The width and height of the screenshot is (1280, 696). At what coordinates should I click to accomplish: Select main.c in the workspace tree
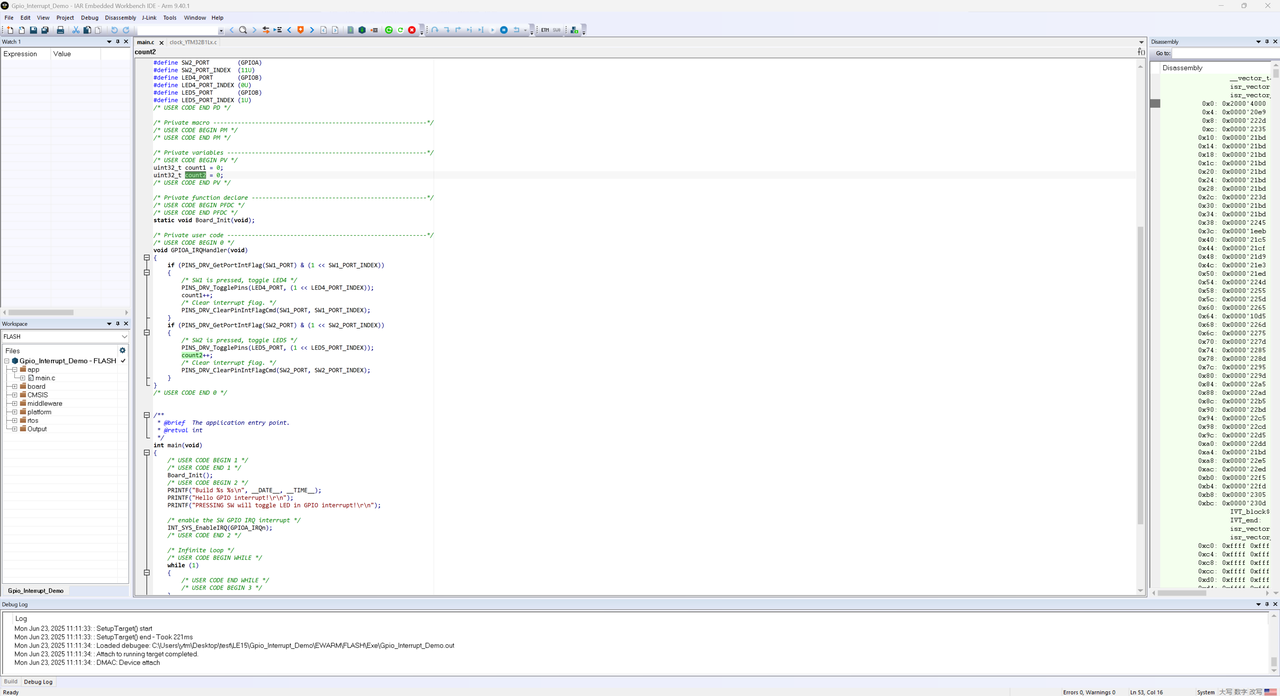click(x=45, y=378)
